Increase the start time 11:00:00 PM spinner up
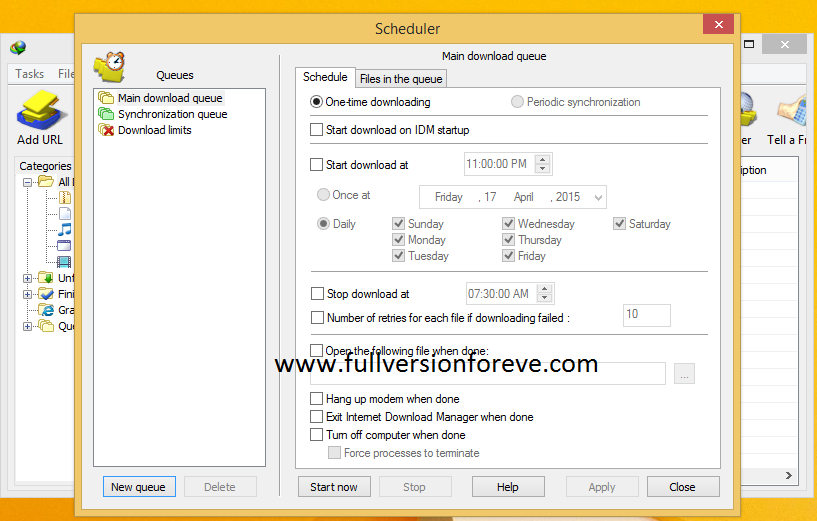The height and width of the screenshot is (521, 817). tap(542, 159)
